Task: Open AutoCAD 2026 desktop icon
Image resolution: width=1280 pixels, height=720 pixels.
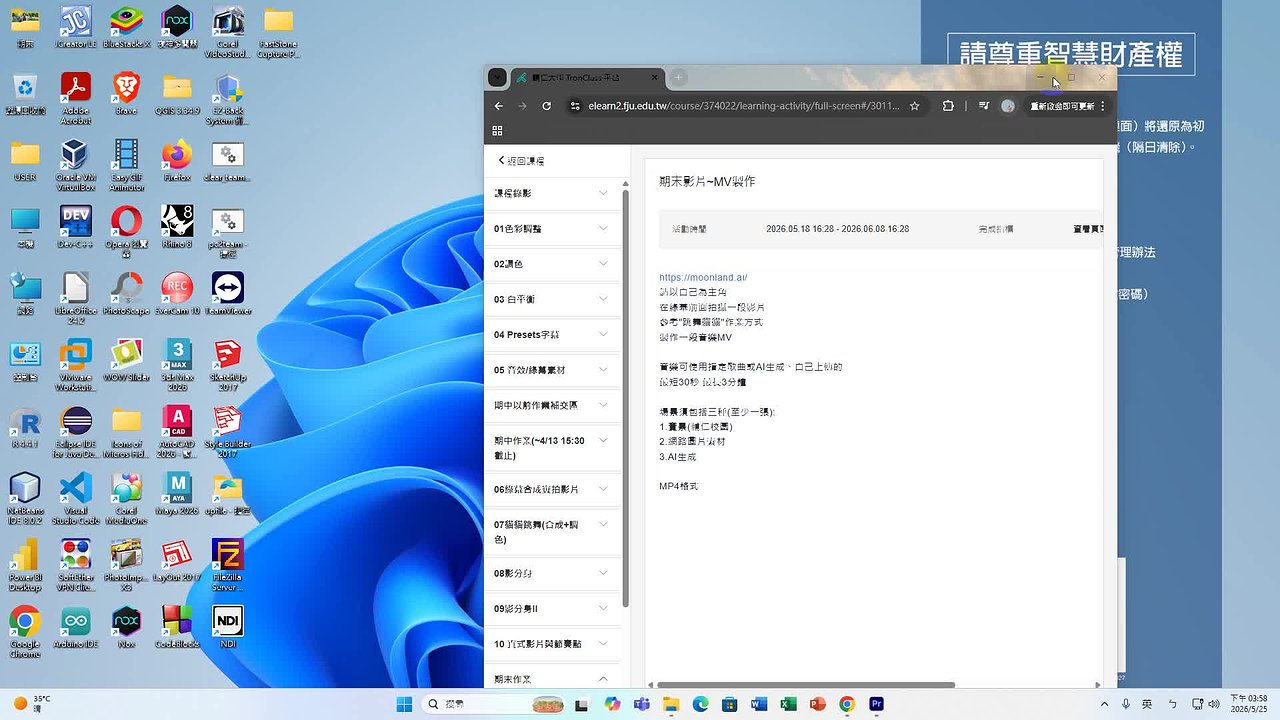Action: [177, 432]
